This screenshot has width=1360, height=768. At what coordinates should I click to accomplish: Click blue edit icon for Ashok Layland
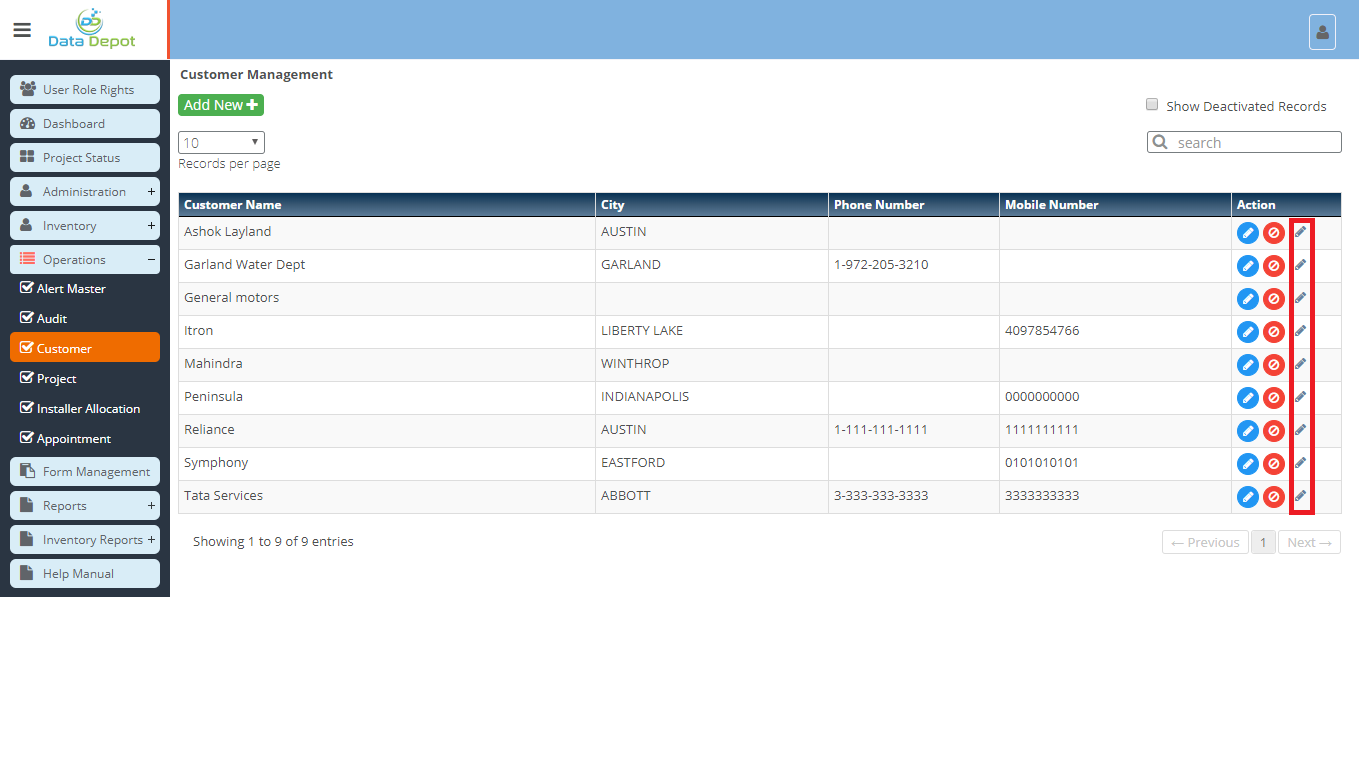pos(1247,233)
